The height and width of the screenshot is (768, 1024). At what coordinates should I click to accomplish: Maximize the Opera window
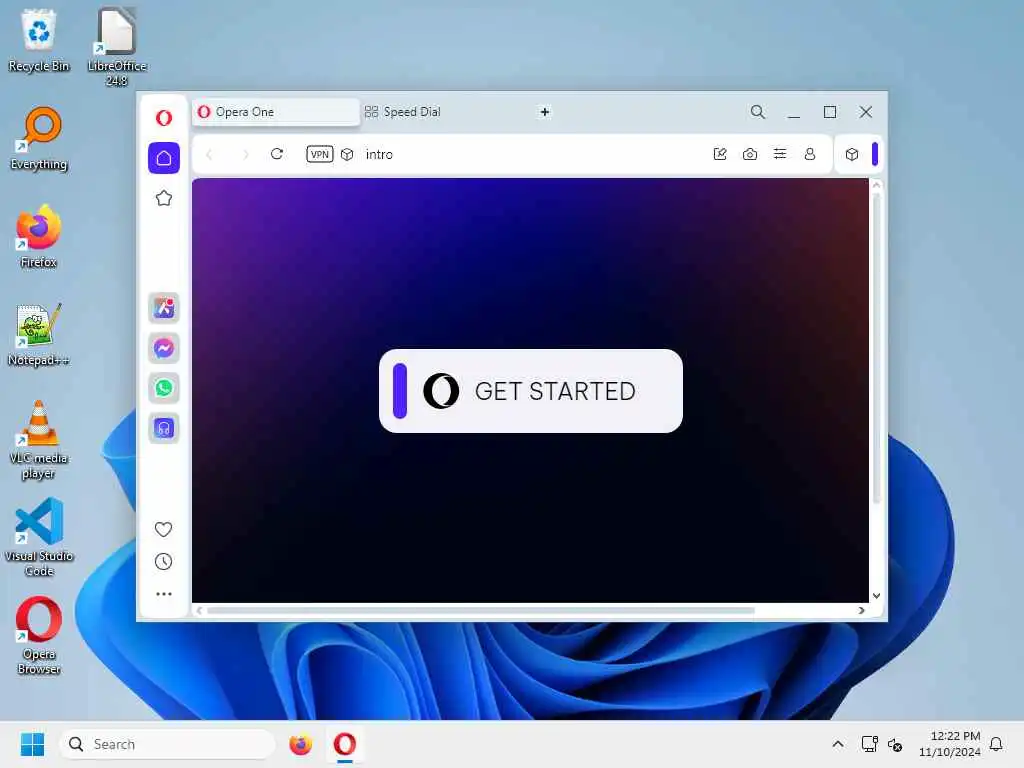pos(829,112)
